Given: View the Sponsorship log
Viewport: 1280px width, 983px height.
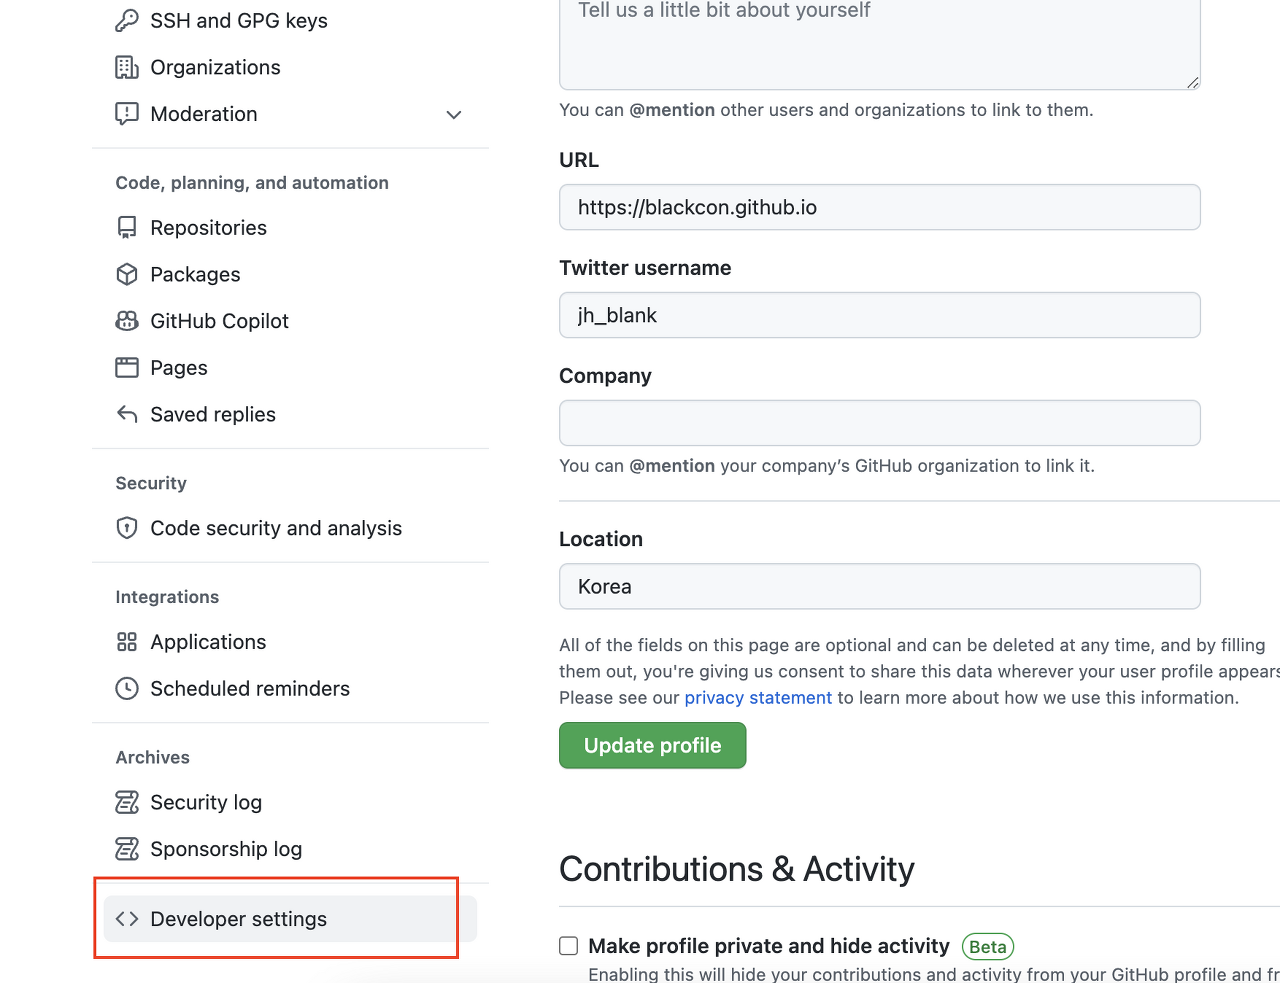Looking at the screenshot, I should [x=226, y=849].
